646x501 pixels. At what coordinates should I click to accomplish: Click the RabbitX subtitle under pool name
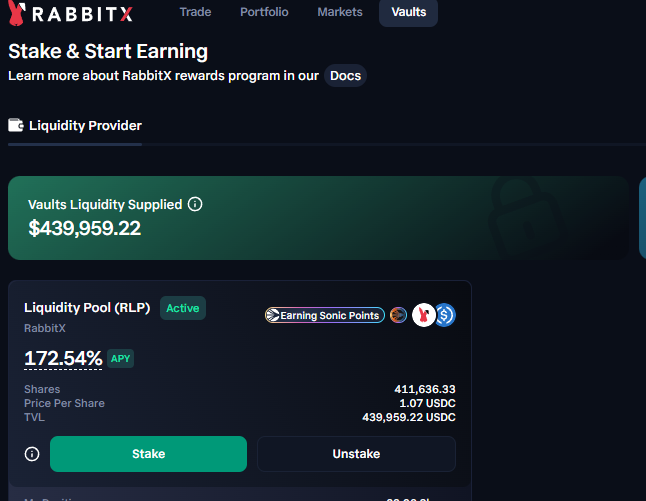tap(44, 328)
